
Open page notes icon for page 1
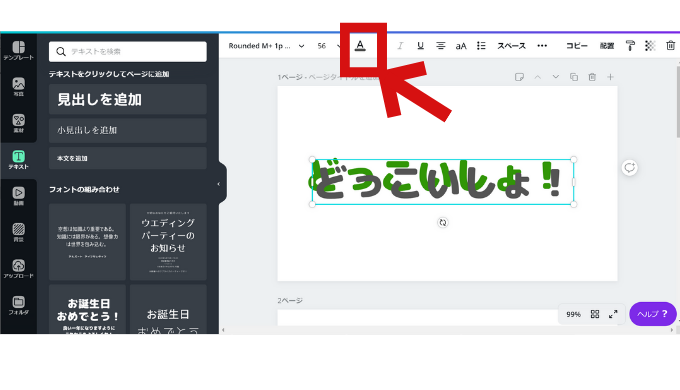pos(519,77)
